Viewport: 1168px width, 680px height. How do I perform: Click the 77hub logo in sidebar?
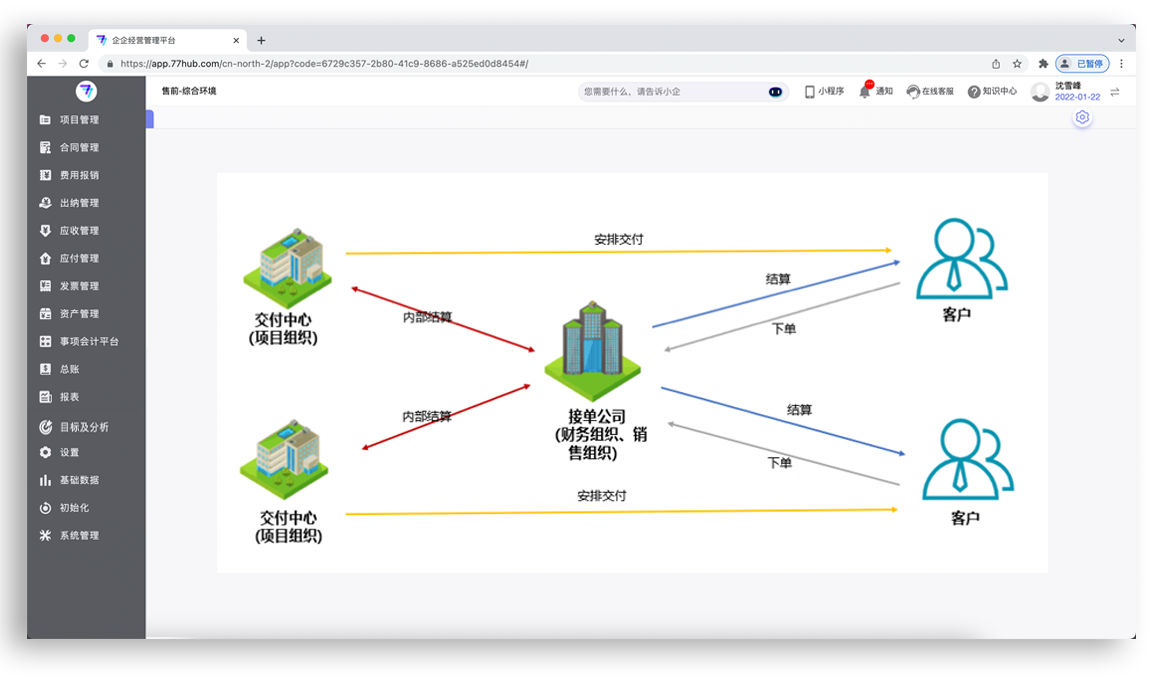coord(86,91)
